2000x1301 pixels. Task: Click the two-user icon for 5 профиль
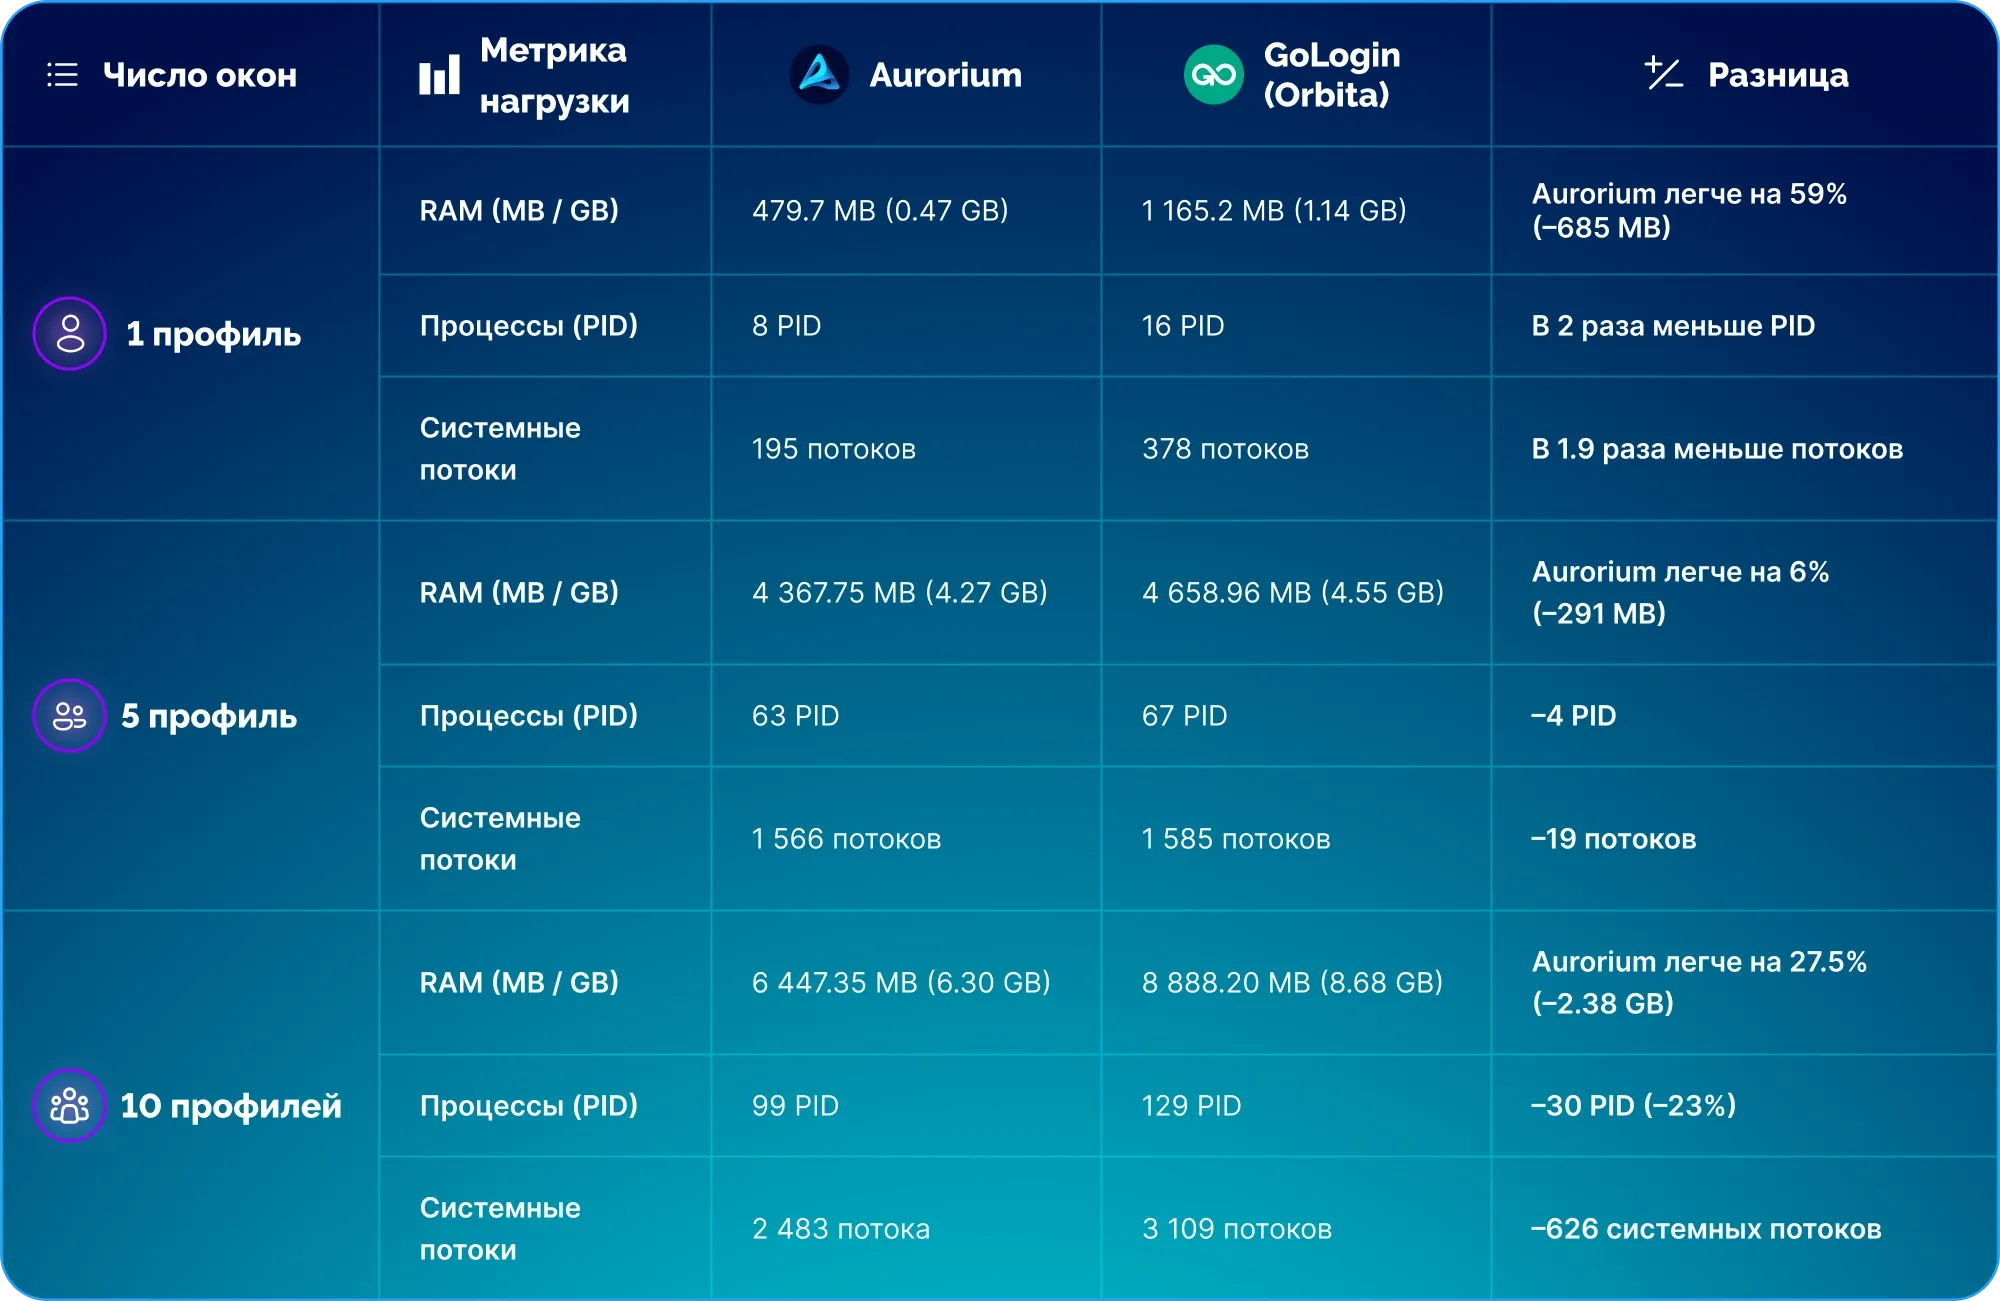pos(69,716)
